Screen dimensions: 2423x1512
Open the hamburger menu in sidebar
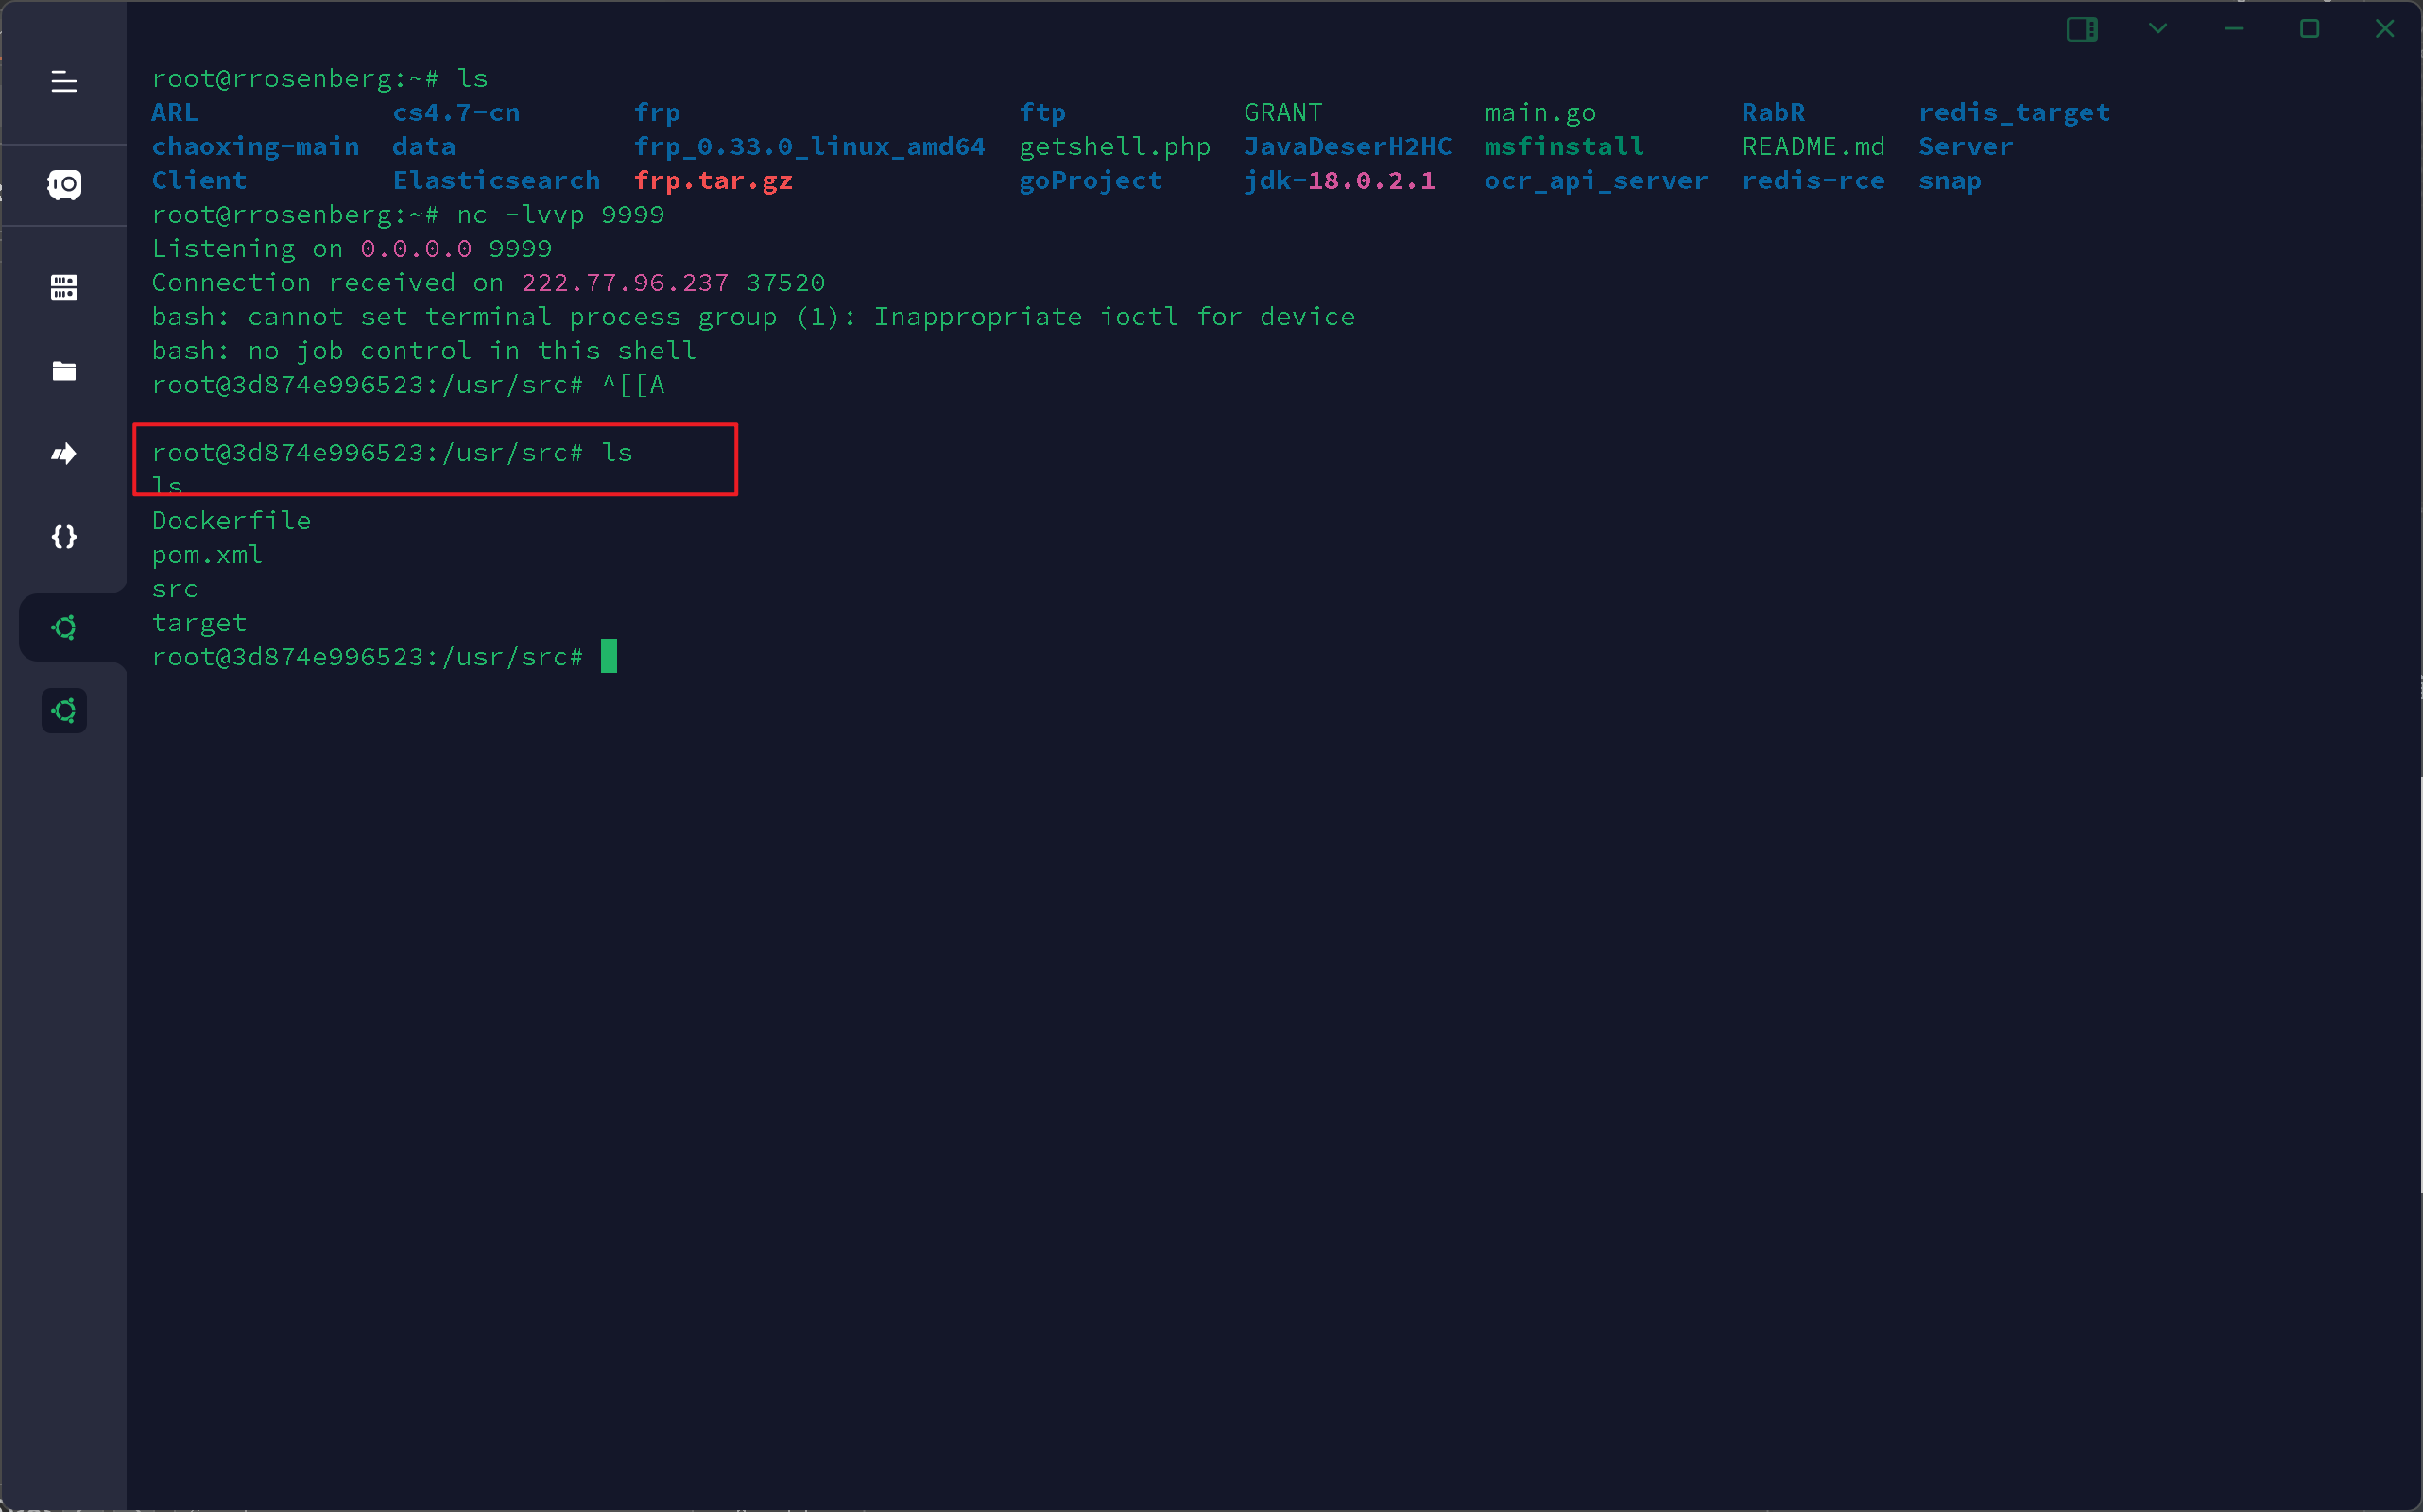64,81
